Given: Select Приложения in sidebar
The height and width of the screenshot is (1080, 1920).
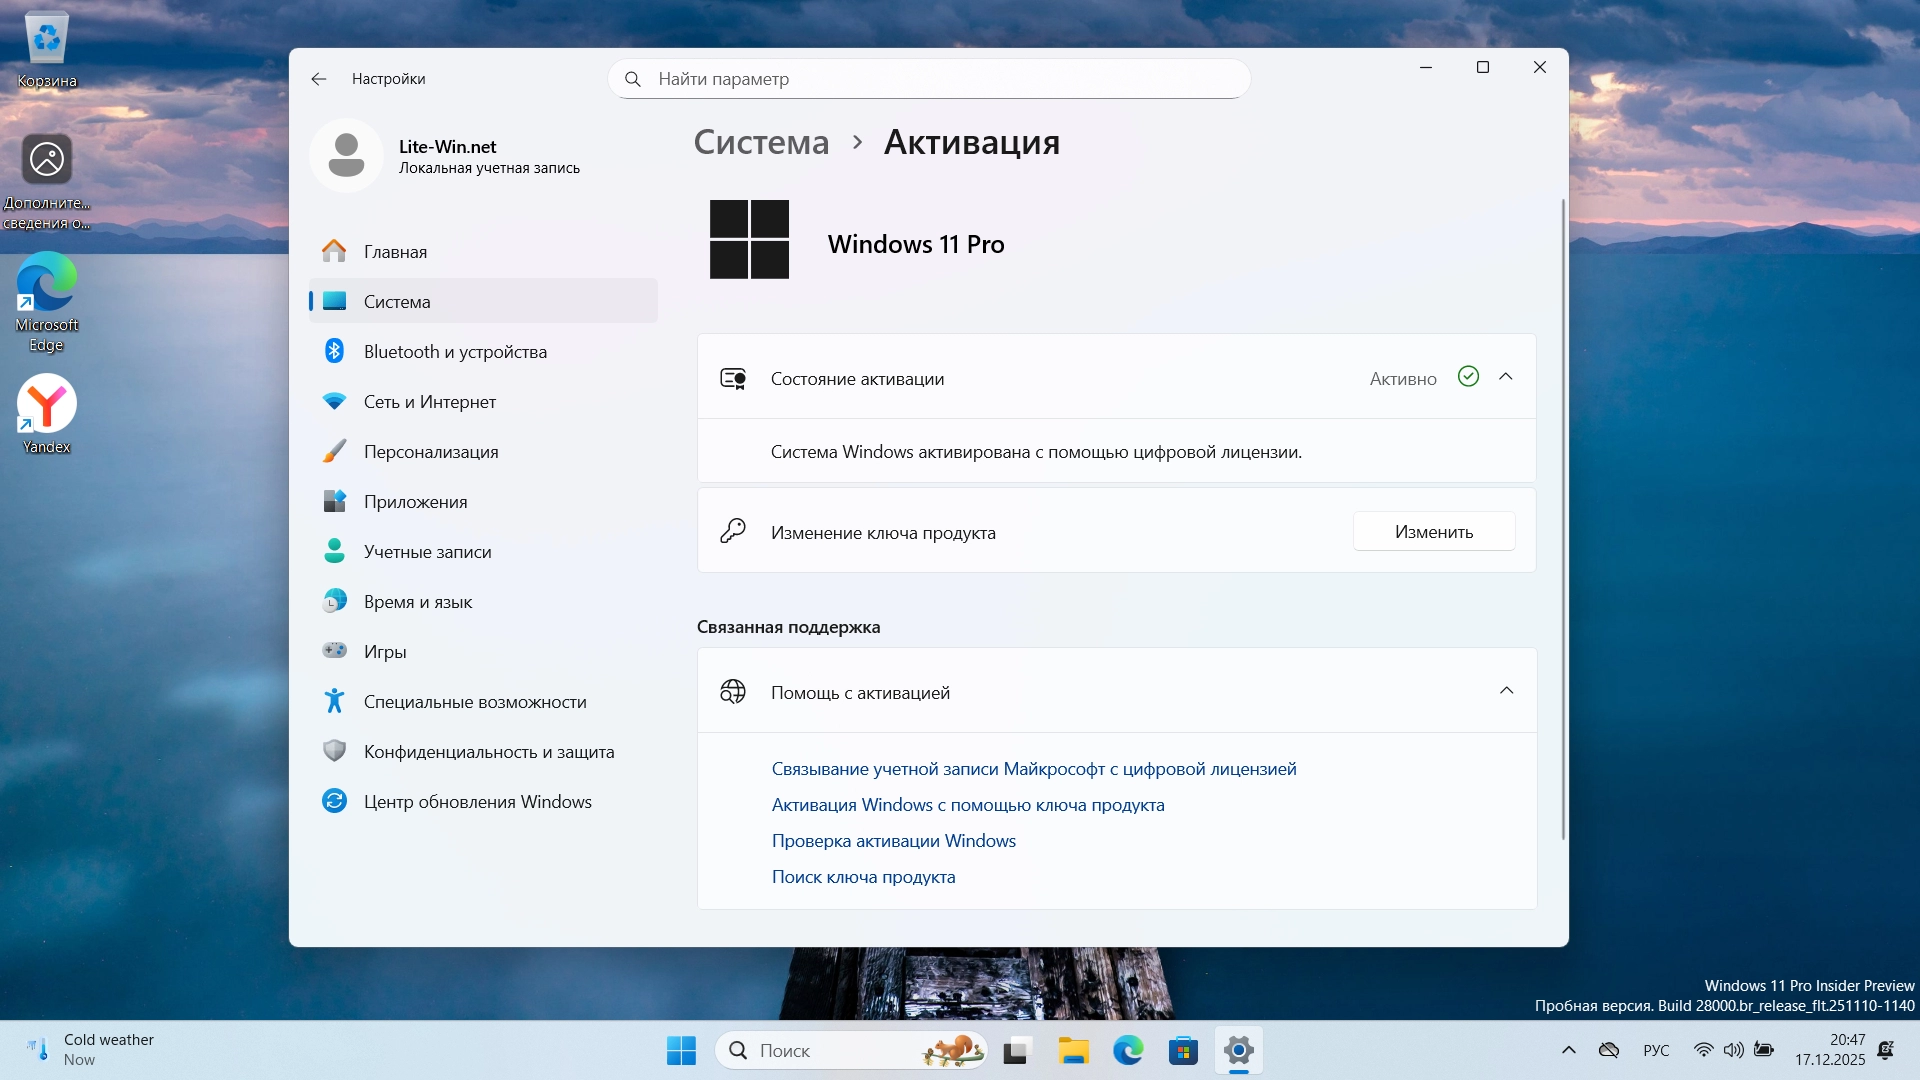Looking at the screenshot, I should pos(415,502).
